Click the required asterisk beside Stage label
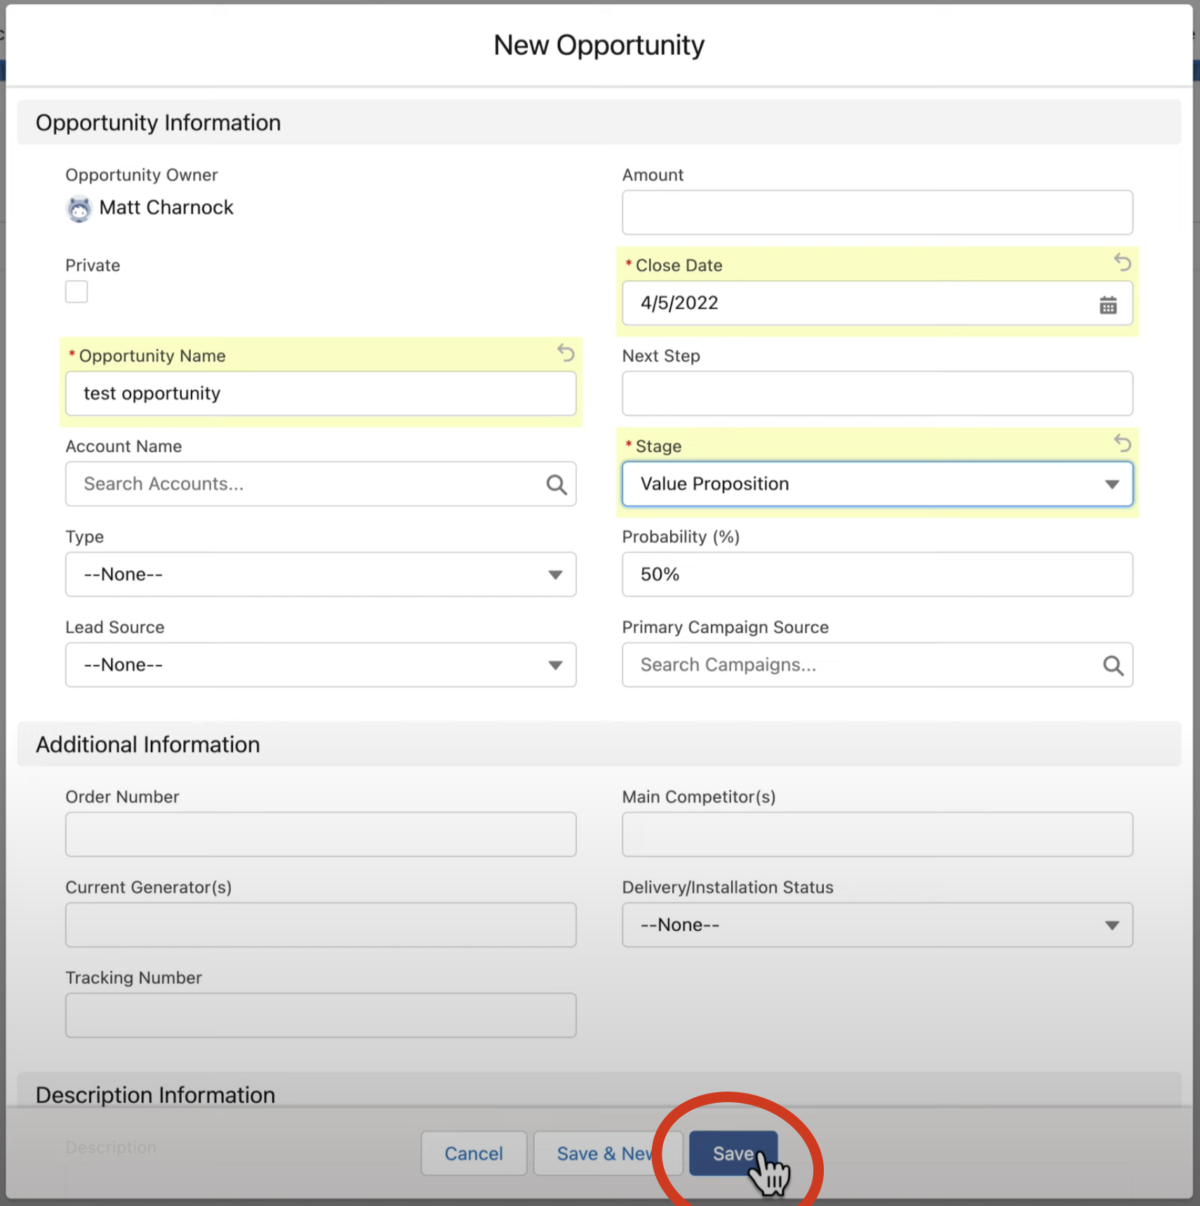The height and width of the screenshot is (1206, 1200). tap(628, 446)
